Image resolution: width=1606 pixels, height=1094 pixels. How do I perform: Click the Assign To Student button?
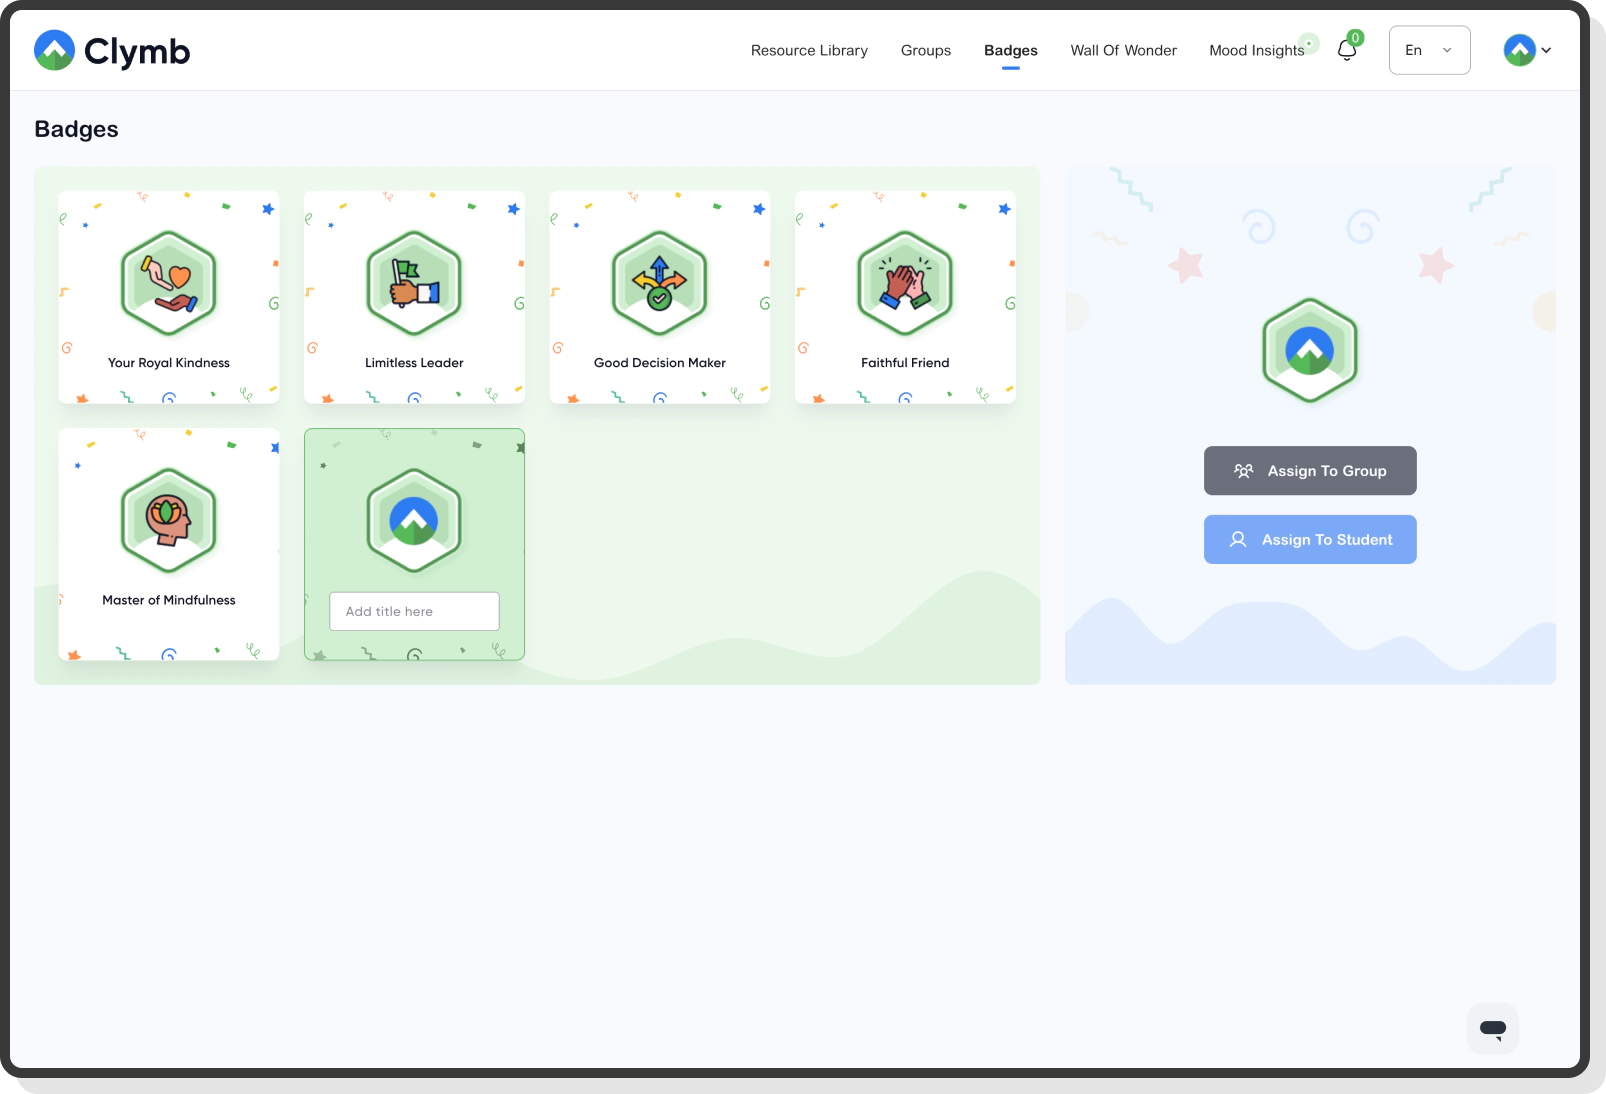click(1310, 539)
